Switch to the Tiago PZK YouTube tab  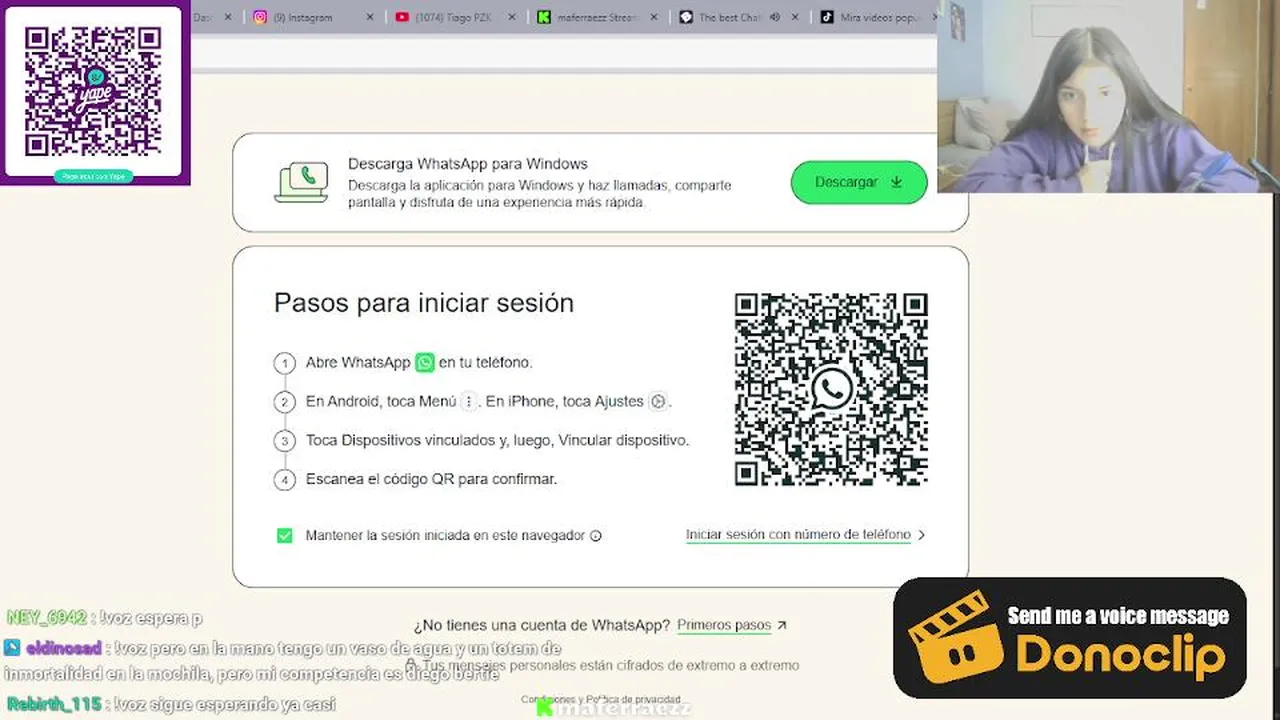455,17
